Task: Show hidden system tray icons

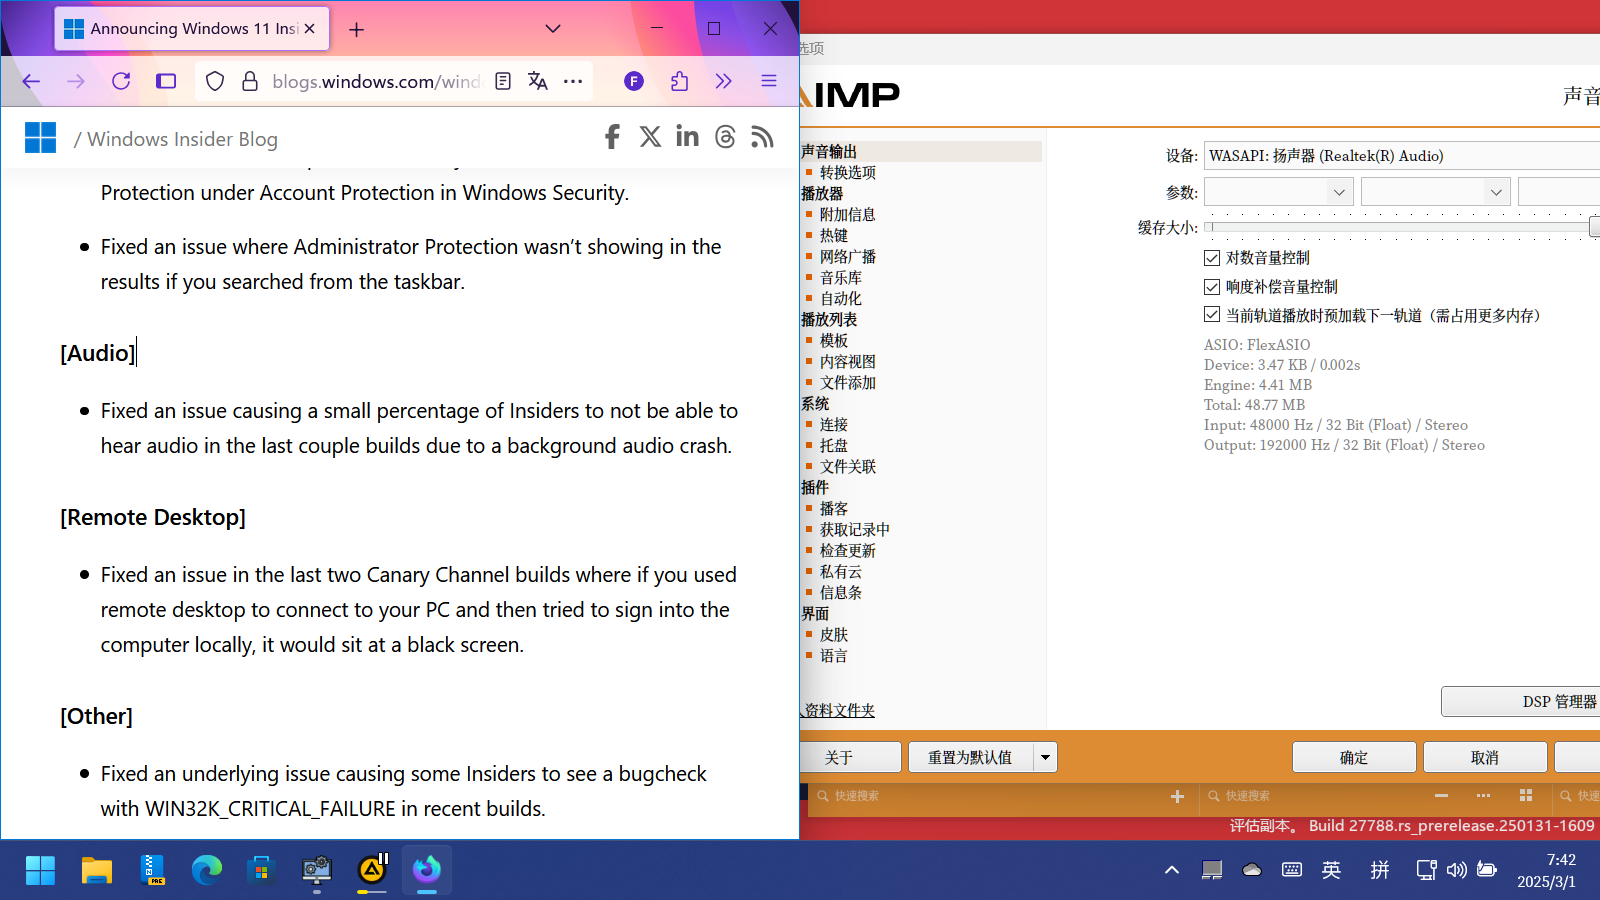Action: tap(1172, 870)
